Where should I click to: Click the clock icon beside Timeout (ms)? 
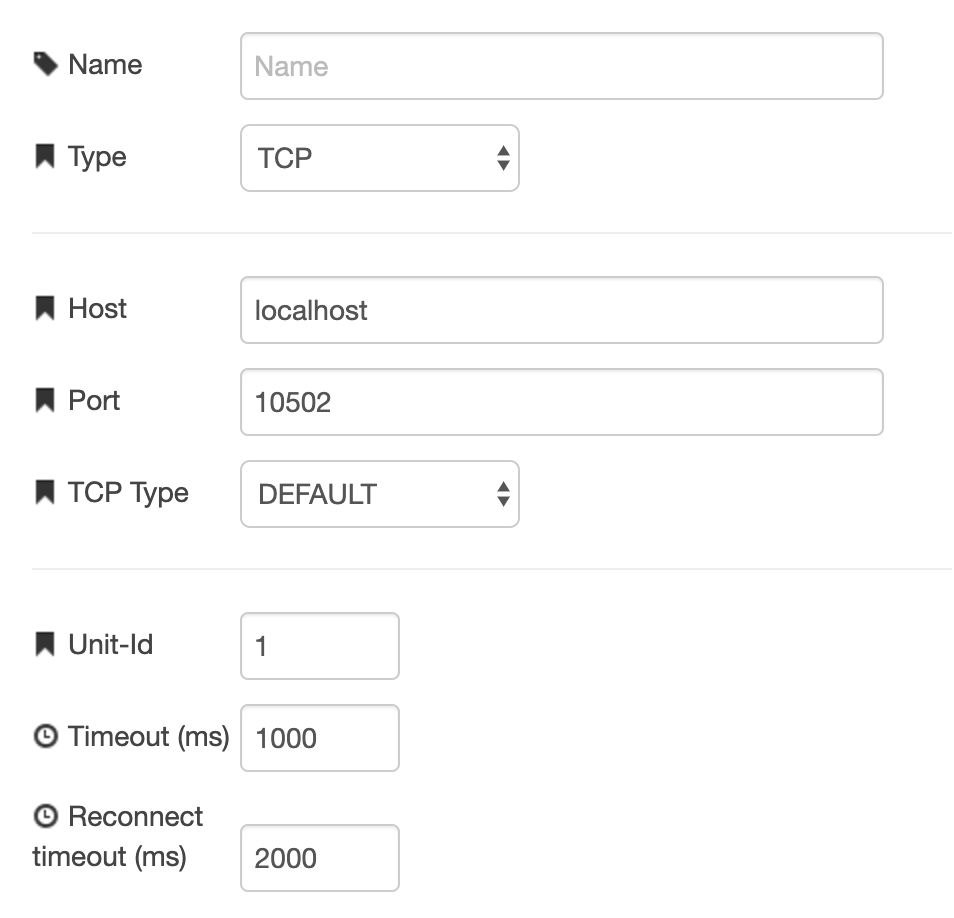pyautogui.click(x=46, y=736)
